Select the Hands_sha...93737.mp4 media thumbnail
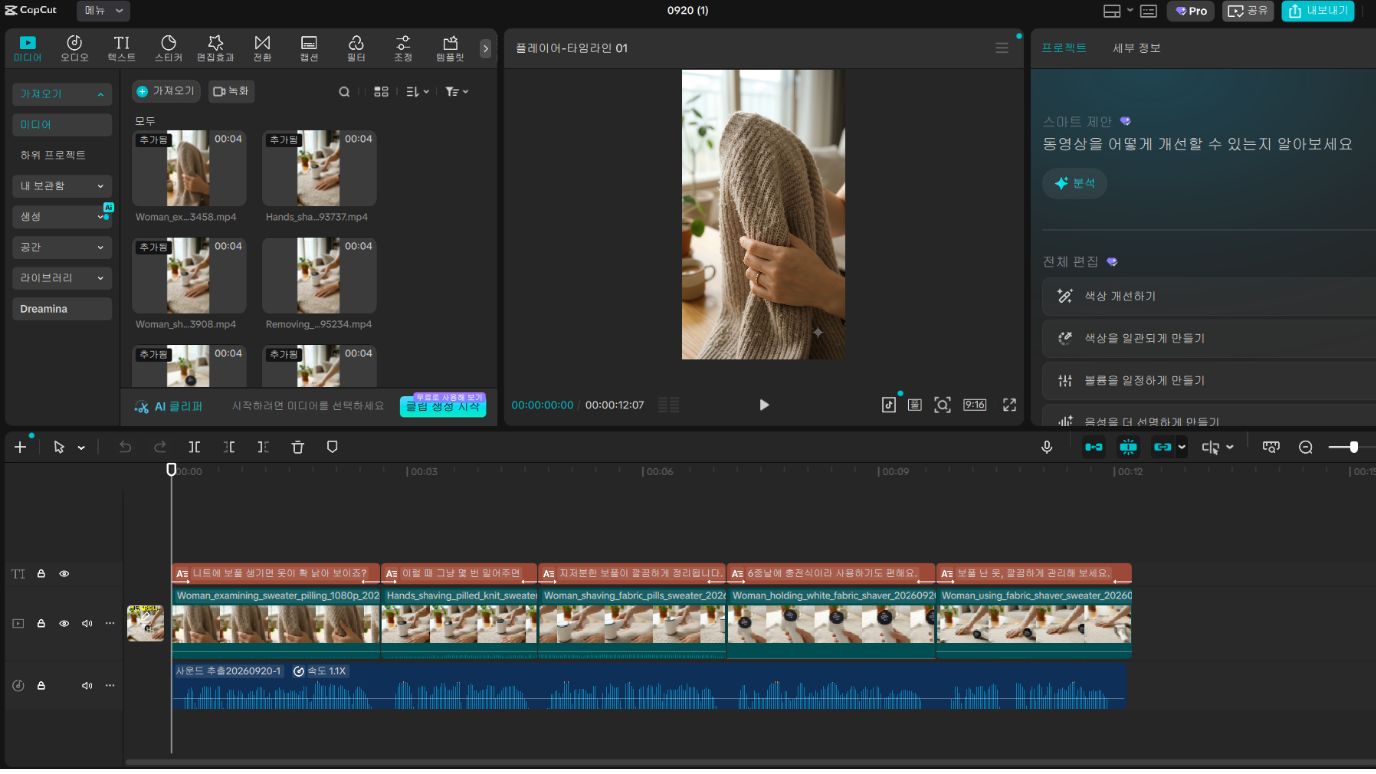The image size is (1376, 774). click(319, 168)
